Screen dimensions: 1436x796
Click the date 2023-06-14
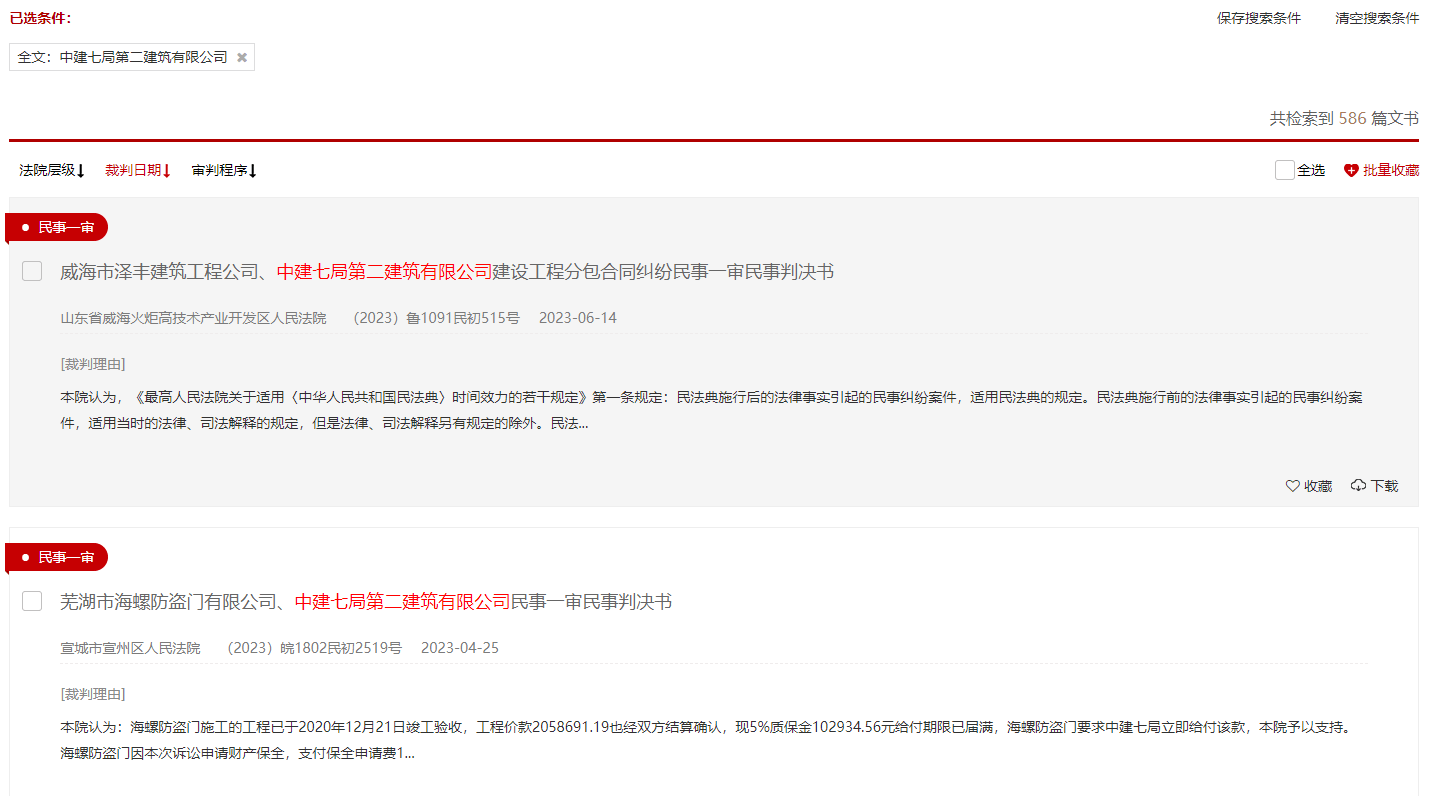pyautogui.click(x=578, y=318)
